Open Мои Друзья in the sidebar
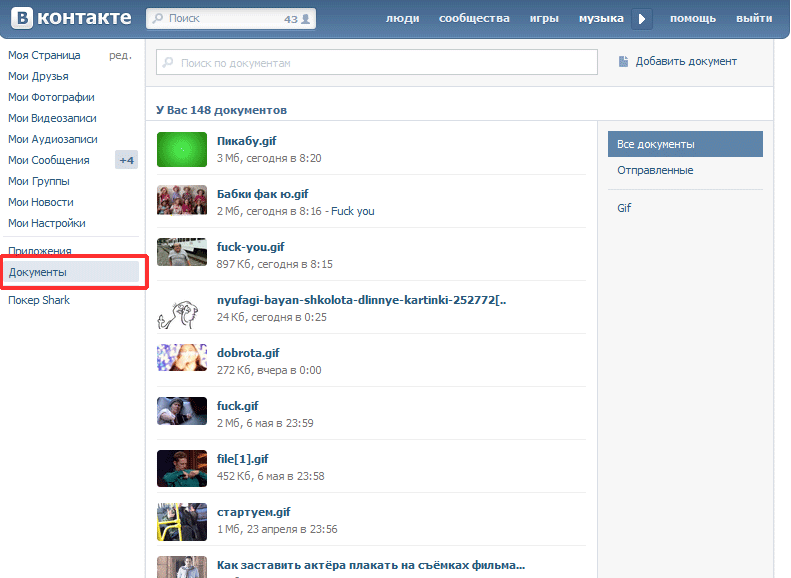The height and width of the screenshot is (578, 791). [38, 76]
